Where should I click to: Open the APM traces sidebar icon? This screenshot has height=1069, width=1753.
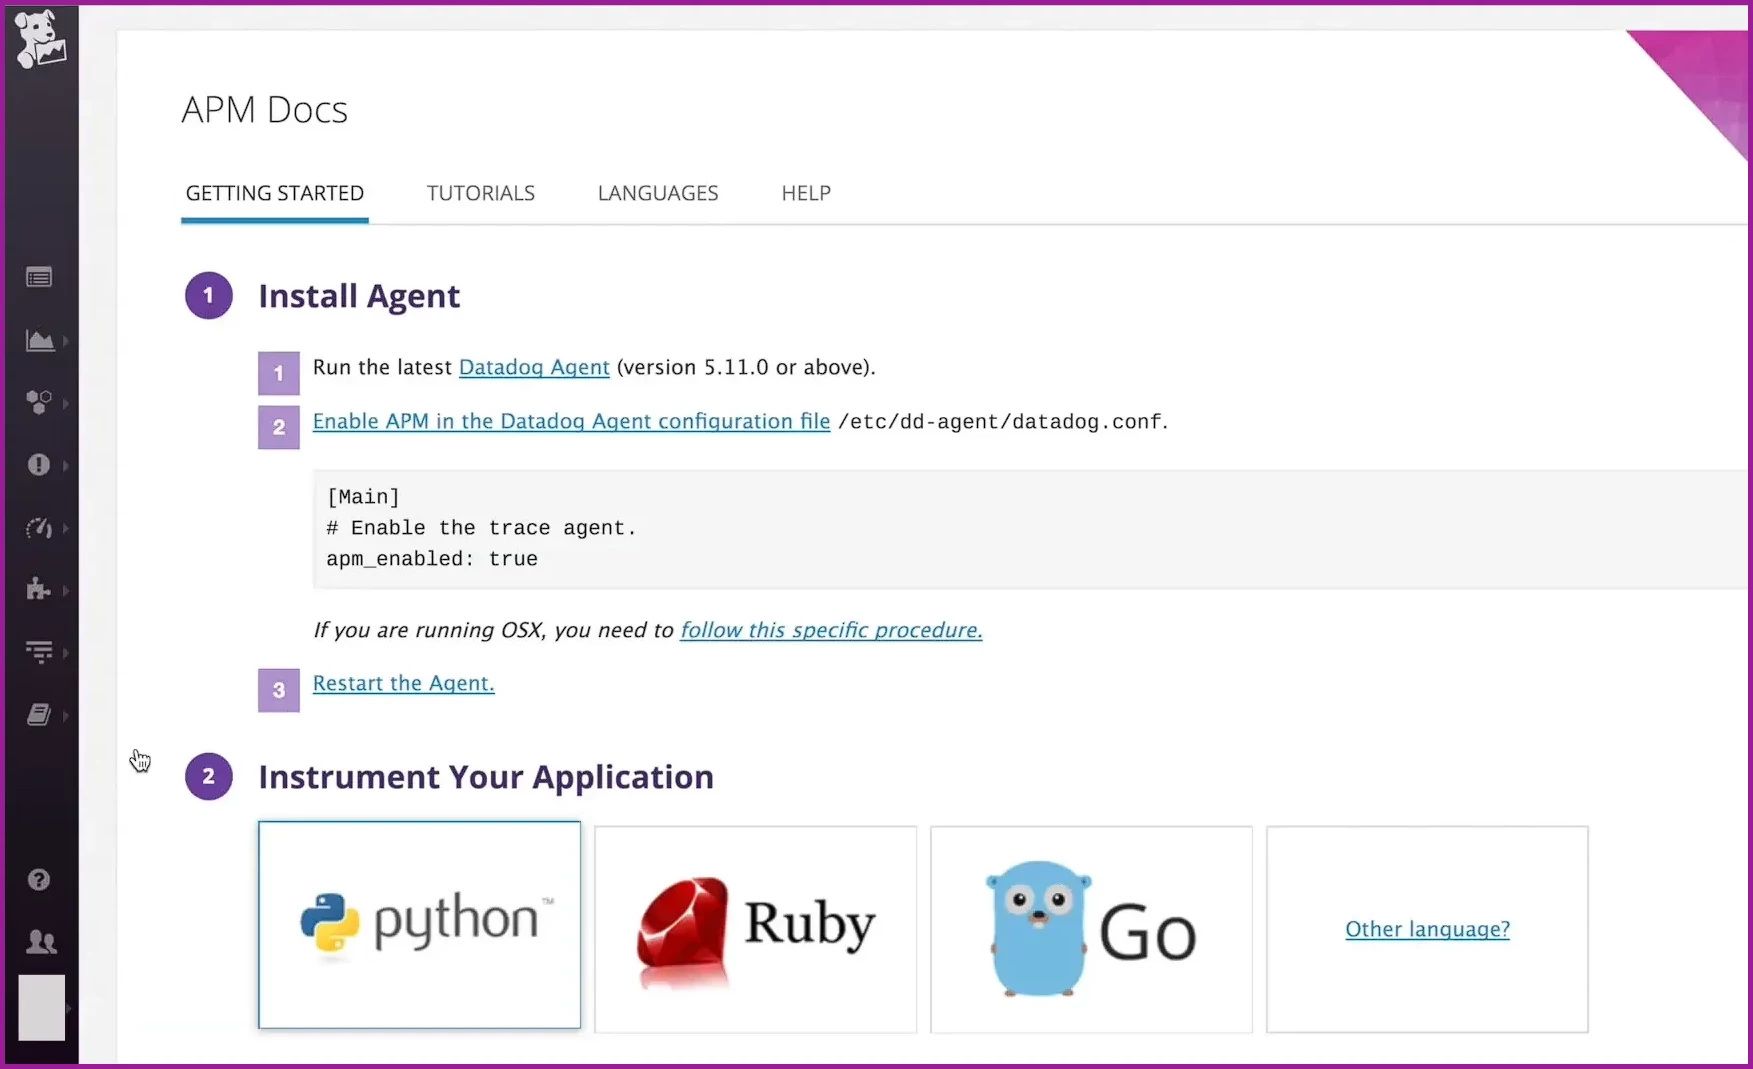tap(39, 652)
